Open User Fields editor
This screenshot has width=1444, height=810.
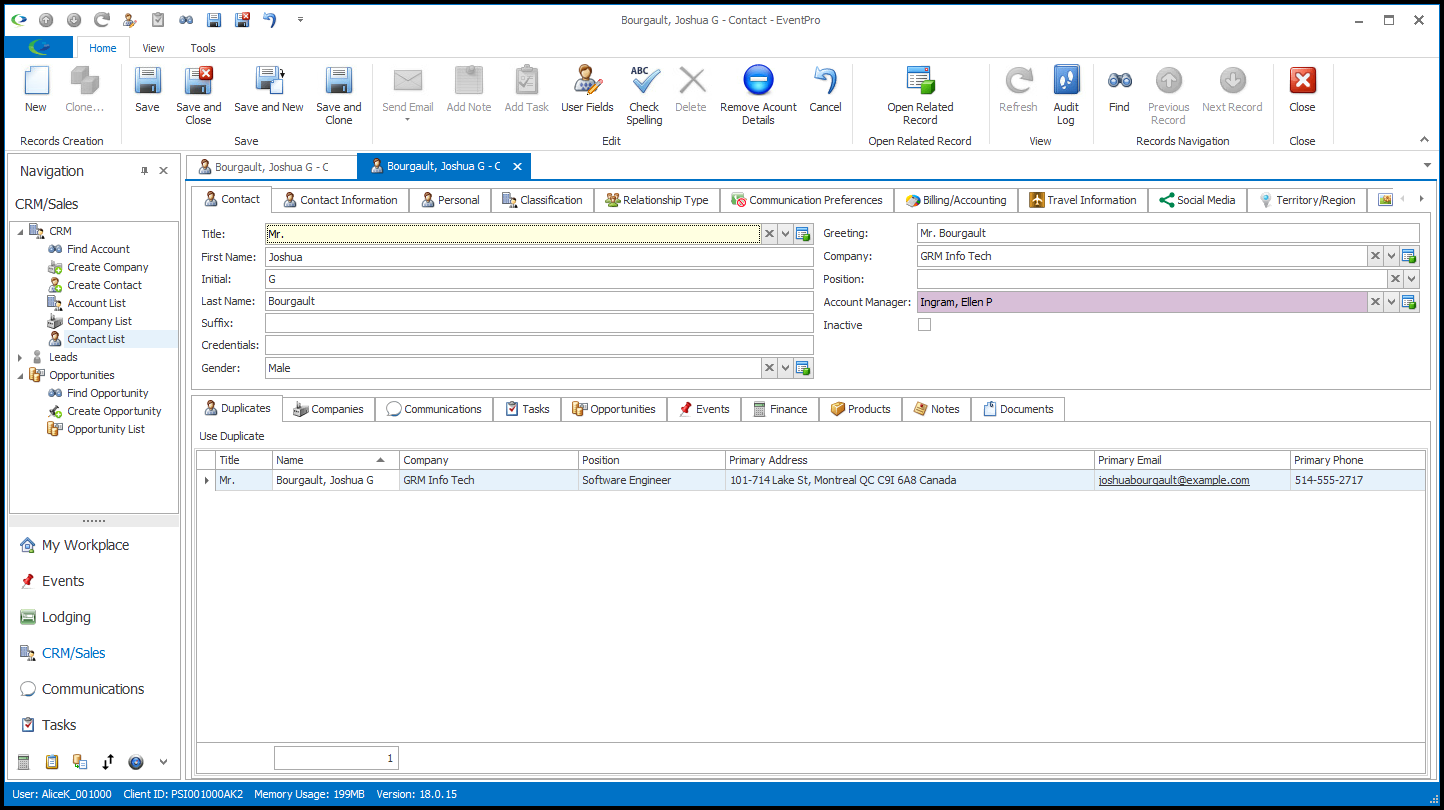(x=587, y=82)
